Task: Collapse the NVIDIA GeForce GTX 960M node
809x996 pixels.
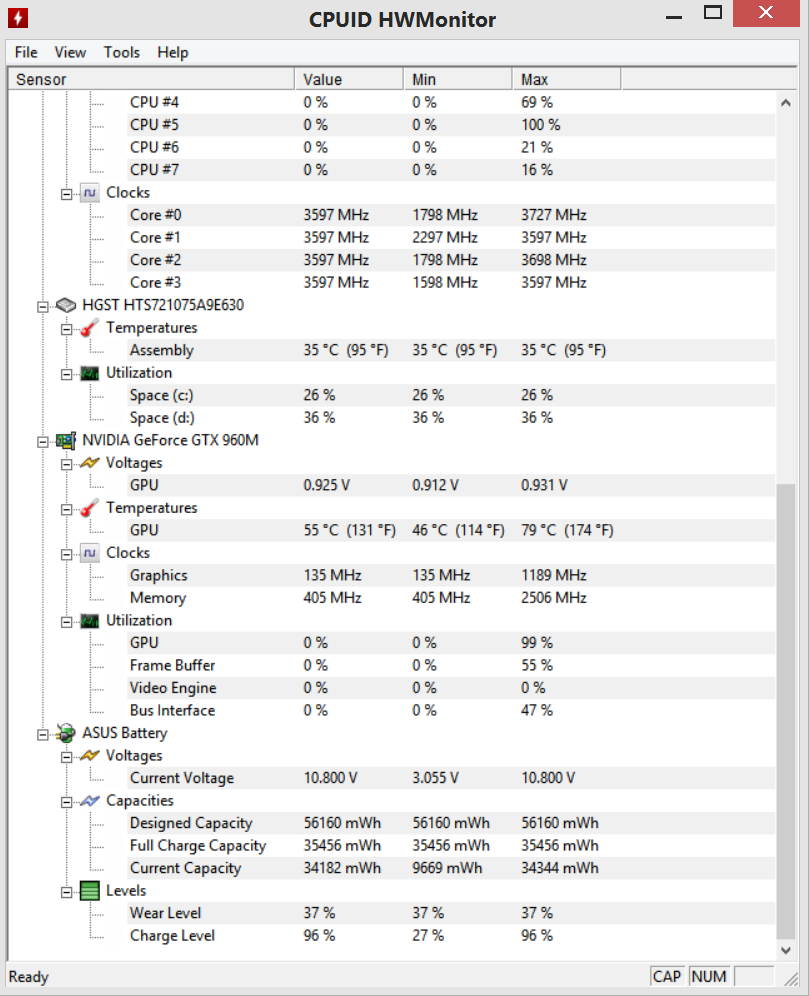Action: pyautogui.click(x=43, y=441)
